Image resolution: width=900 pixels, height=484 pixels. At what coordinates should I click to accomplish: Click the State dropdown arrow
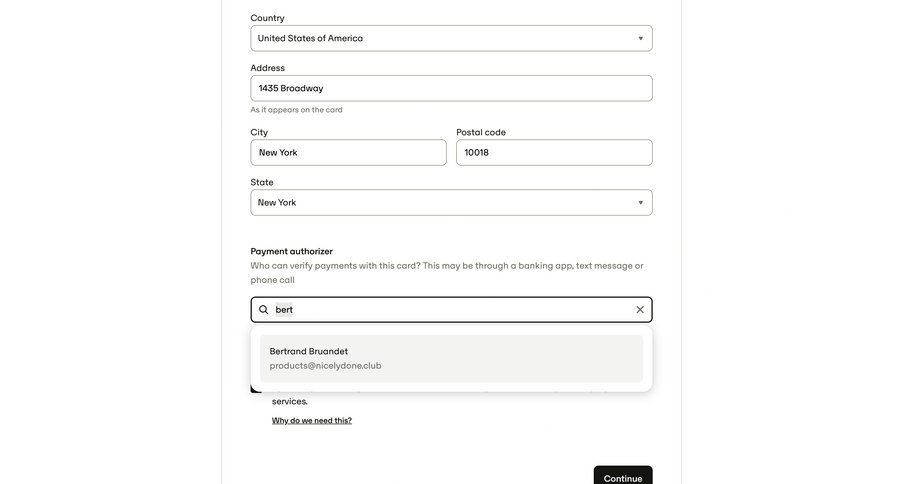pyautogui.click(x=641, y=203)
